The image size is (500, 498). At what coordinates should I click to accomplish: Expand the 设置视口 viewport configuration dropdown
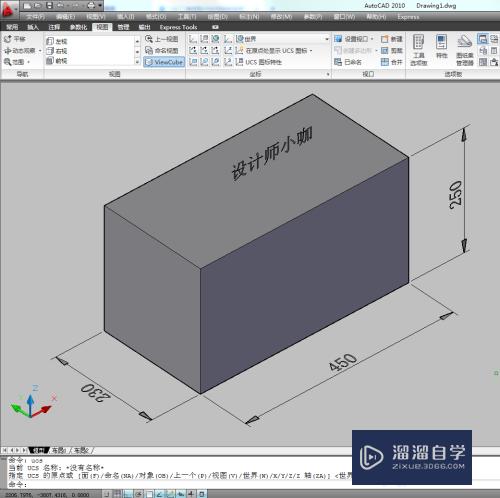pyautogui.click(x=372, y=39)
